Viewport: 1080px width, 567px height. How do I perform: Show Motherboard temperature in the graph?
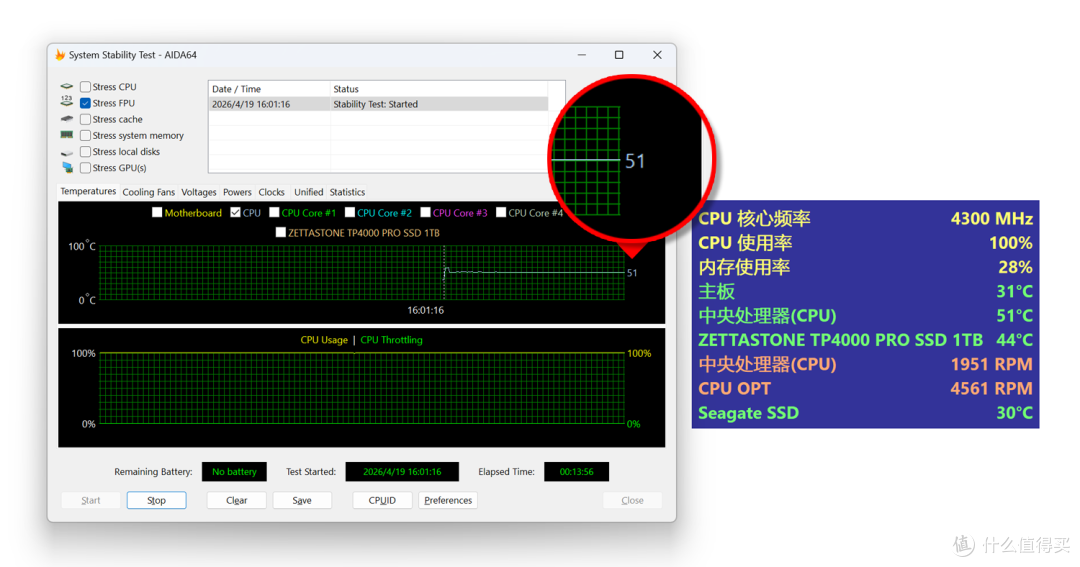(157, 213)
